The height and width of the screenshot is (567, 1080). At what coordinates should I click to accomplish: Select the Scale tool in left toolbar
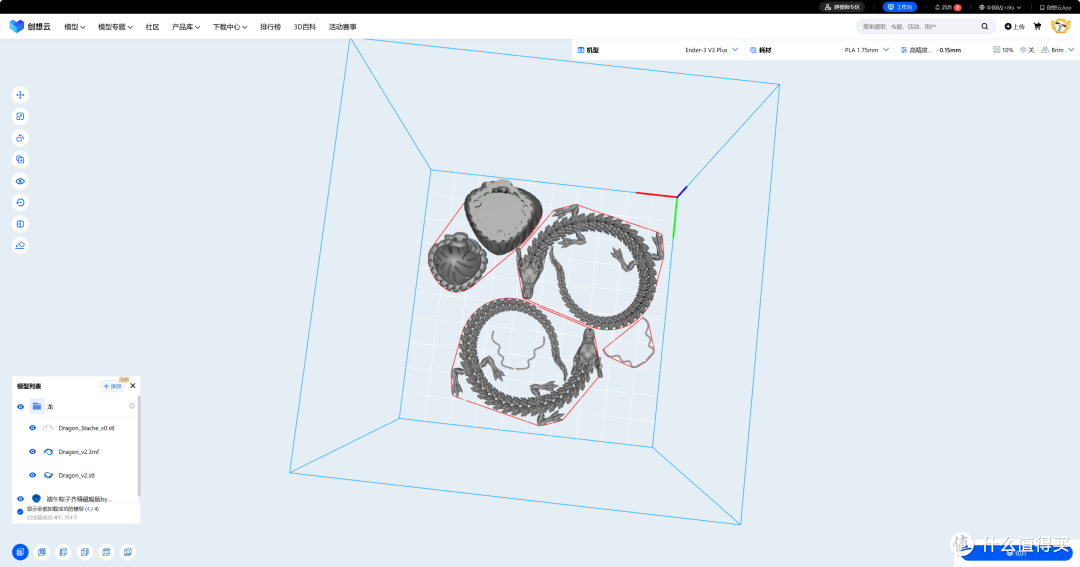click(x=20, y=116)
